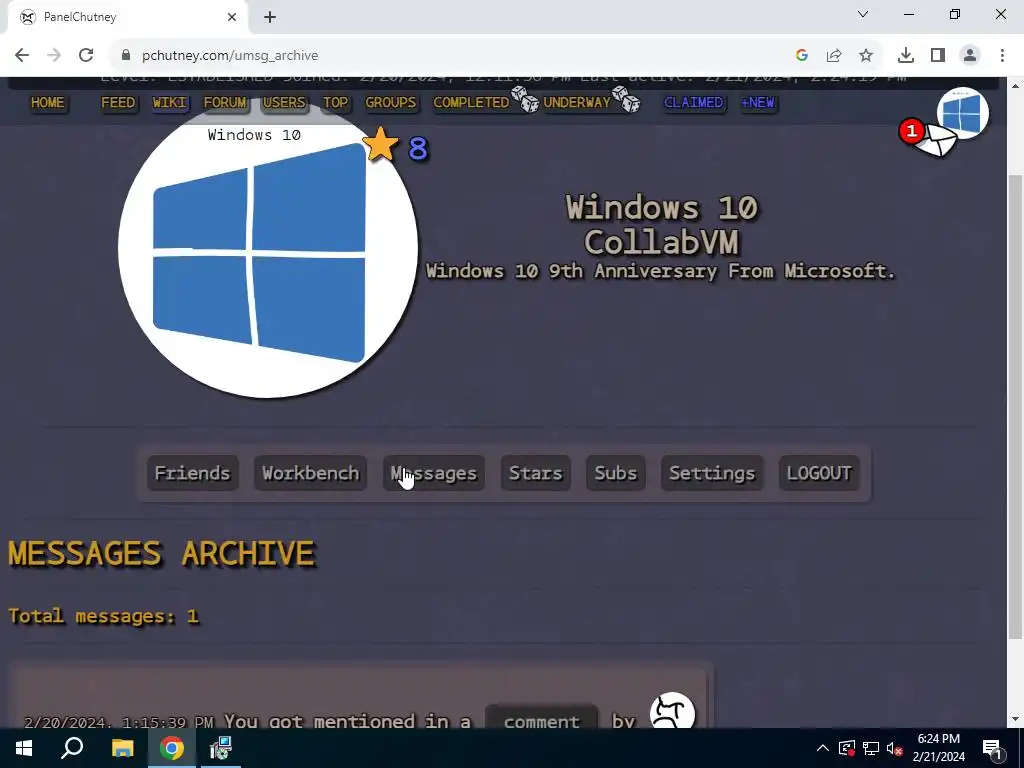Screen dimensions: 1024x768
Task: Open Windows taskbar search
Action: click(x=72, y=748)
